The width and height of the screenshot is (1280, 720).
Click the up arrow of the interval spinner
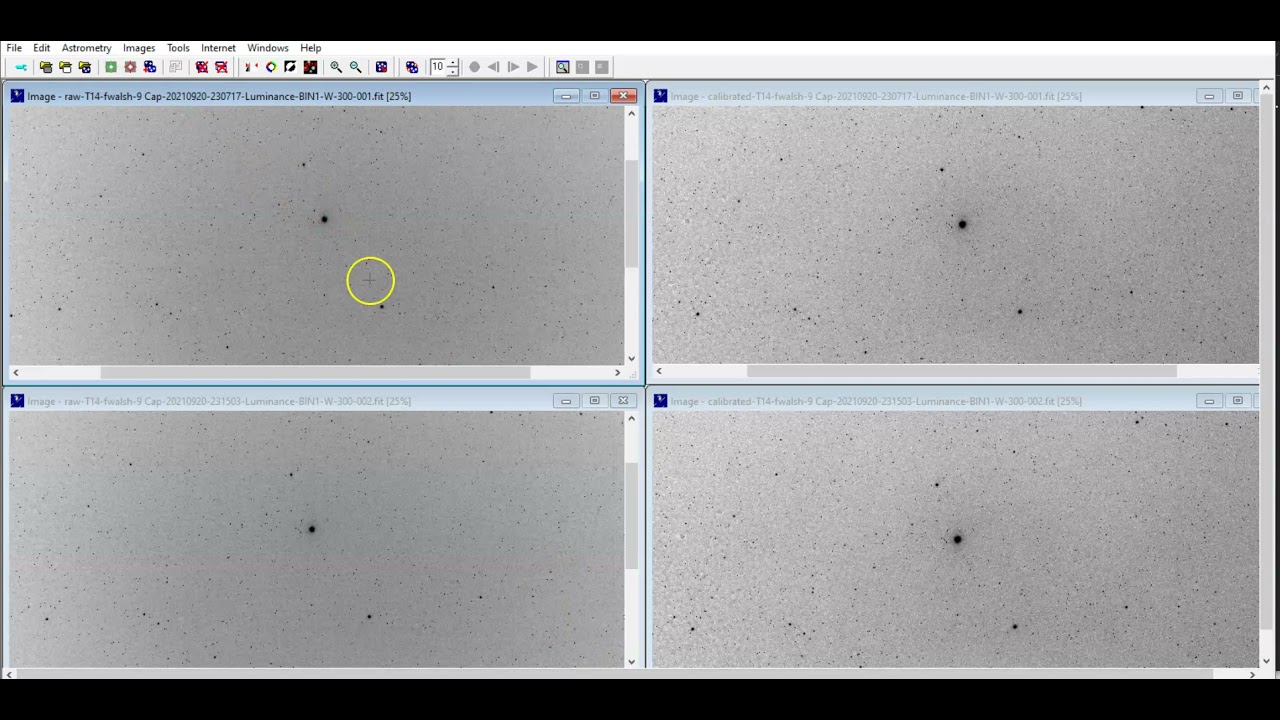pyautogui.click(x=453, y=63)
